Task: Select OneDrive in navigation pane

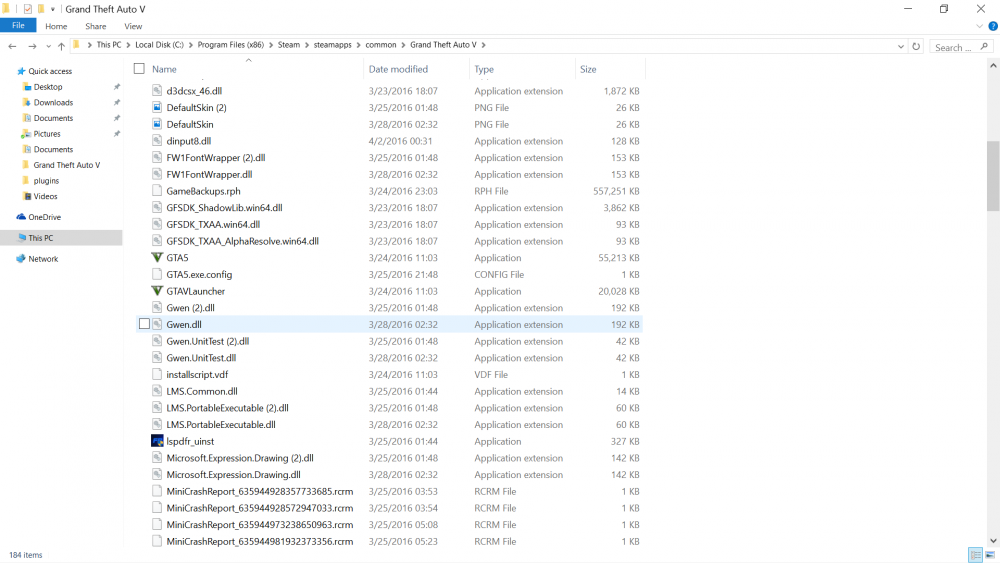Action: 44,217
